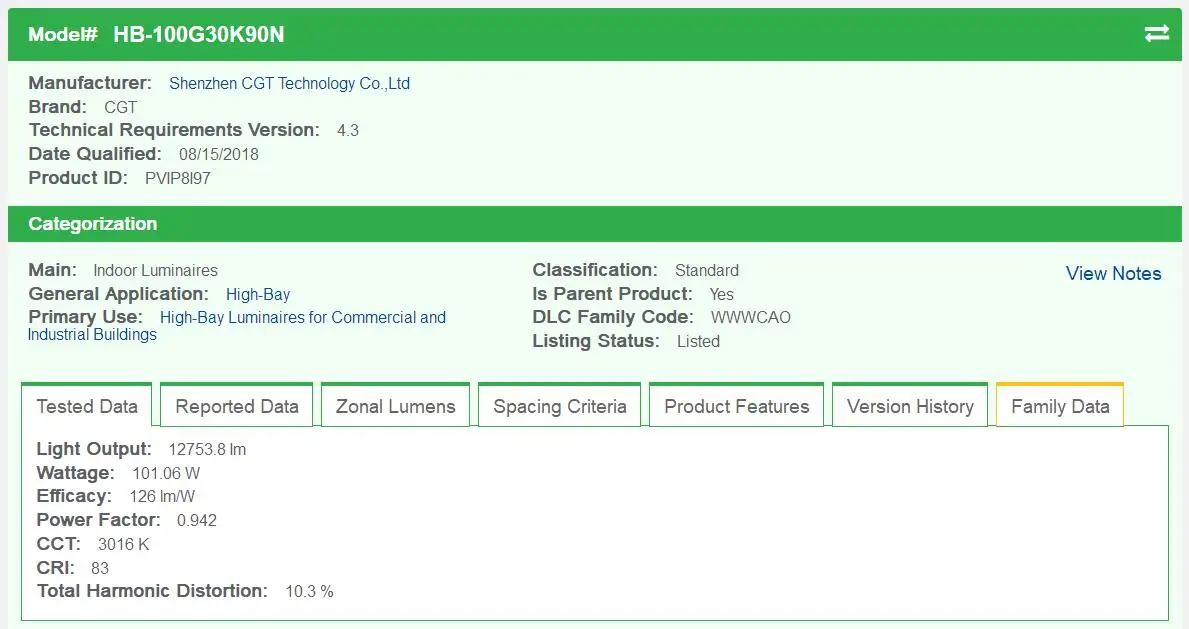Click the compare arrows icon
Image resolution: width=1189 pixels, height=629 pixels.
tap(1156, 33)
